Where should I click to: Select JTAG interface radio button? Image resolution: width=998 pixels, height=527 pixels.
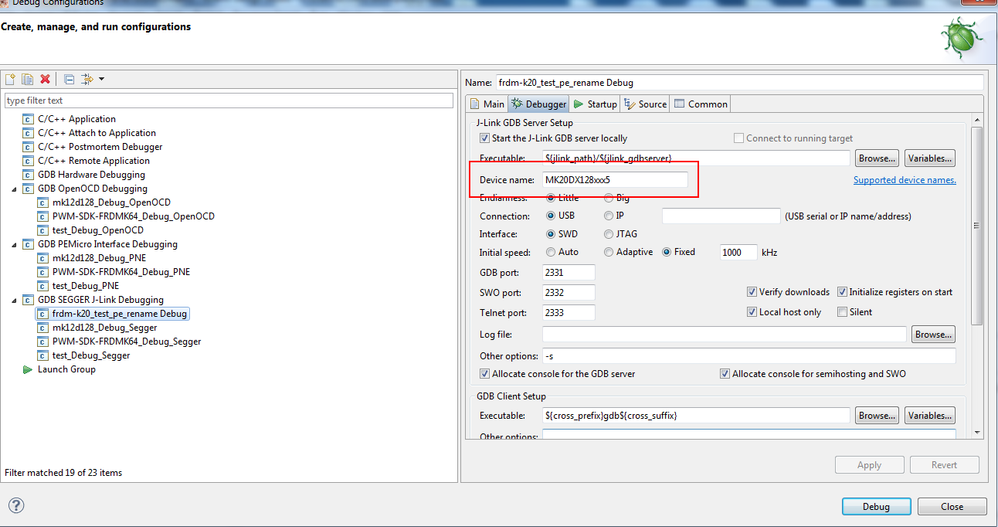(x=608, y=234)
